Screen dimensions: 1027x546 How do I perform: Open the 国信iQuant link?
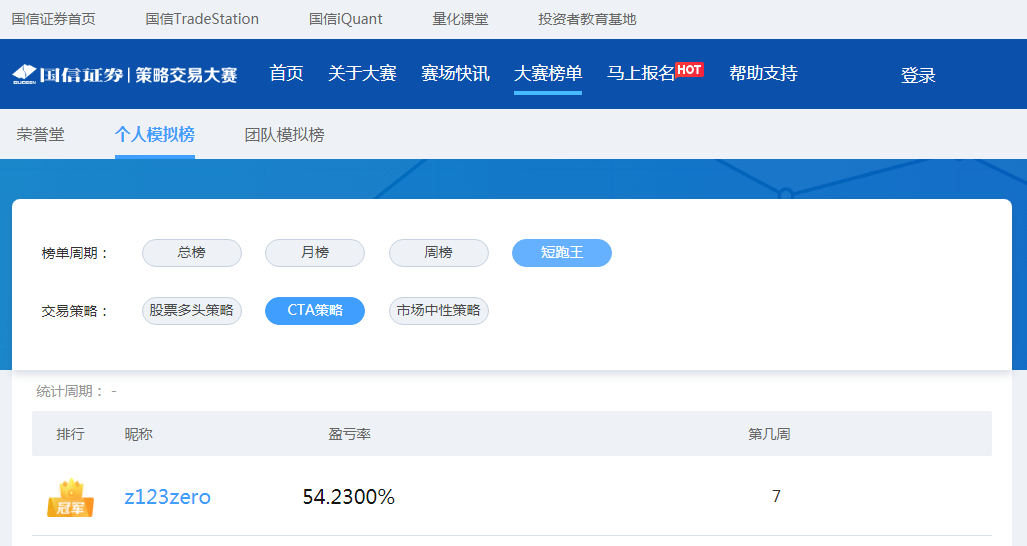coord(345,19)
